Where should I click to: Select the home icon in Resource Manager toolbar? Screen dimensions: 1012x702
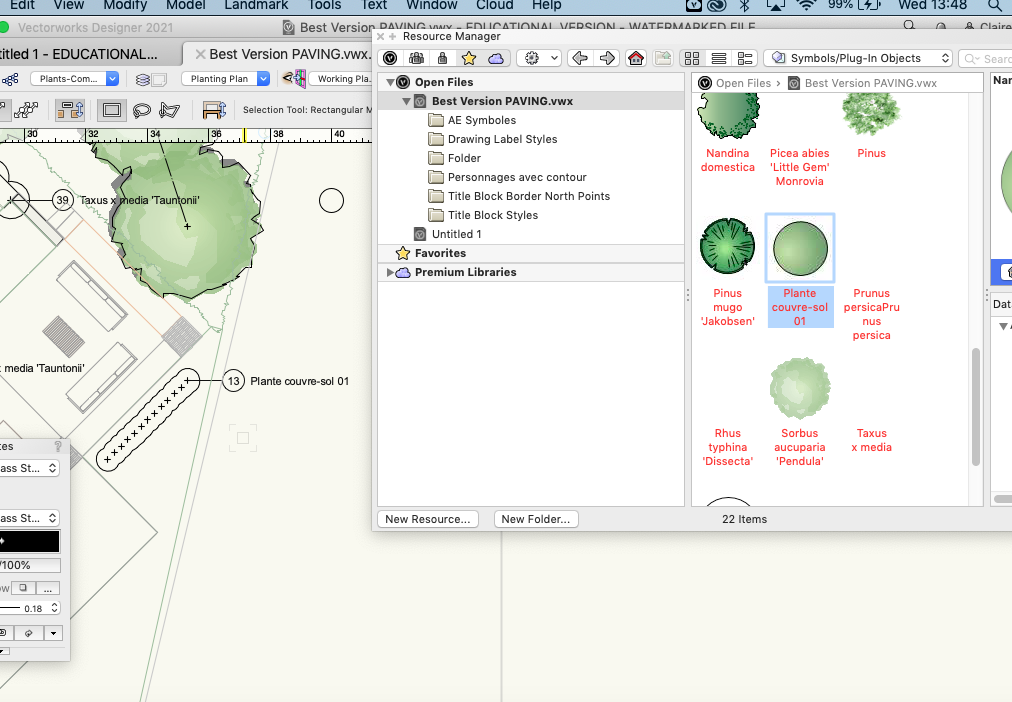634,58
